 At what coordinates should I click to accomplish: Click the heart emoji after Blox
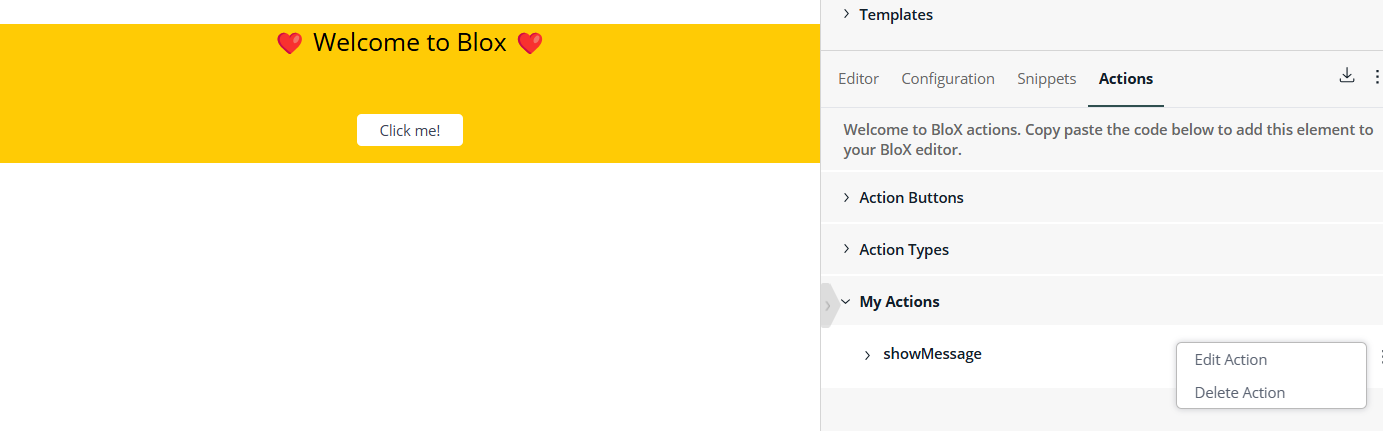[x=530, y=43]
